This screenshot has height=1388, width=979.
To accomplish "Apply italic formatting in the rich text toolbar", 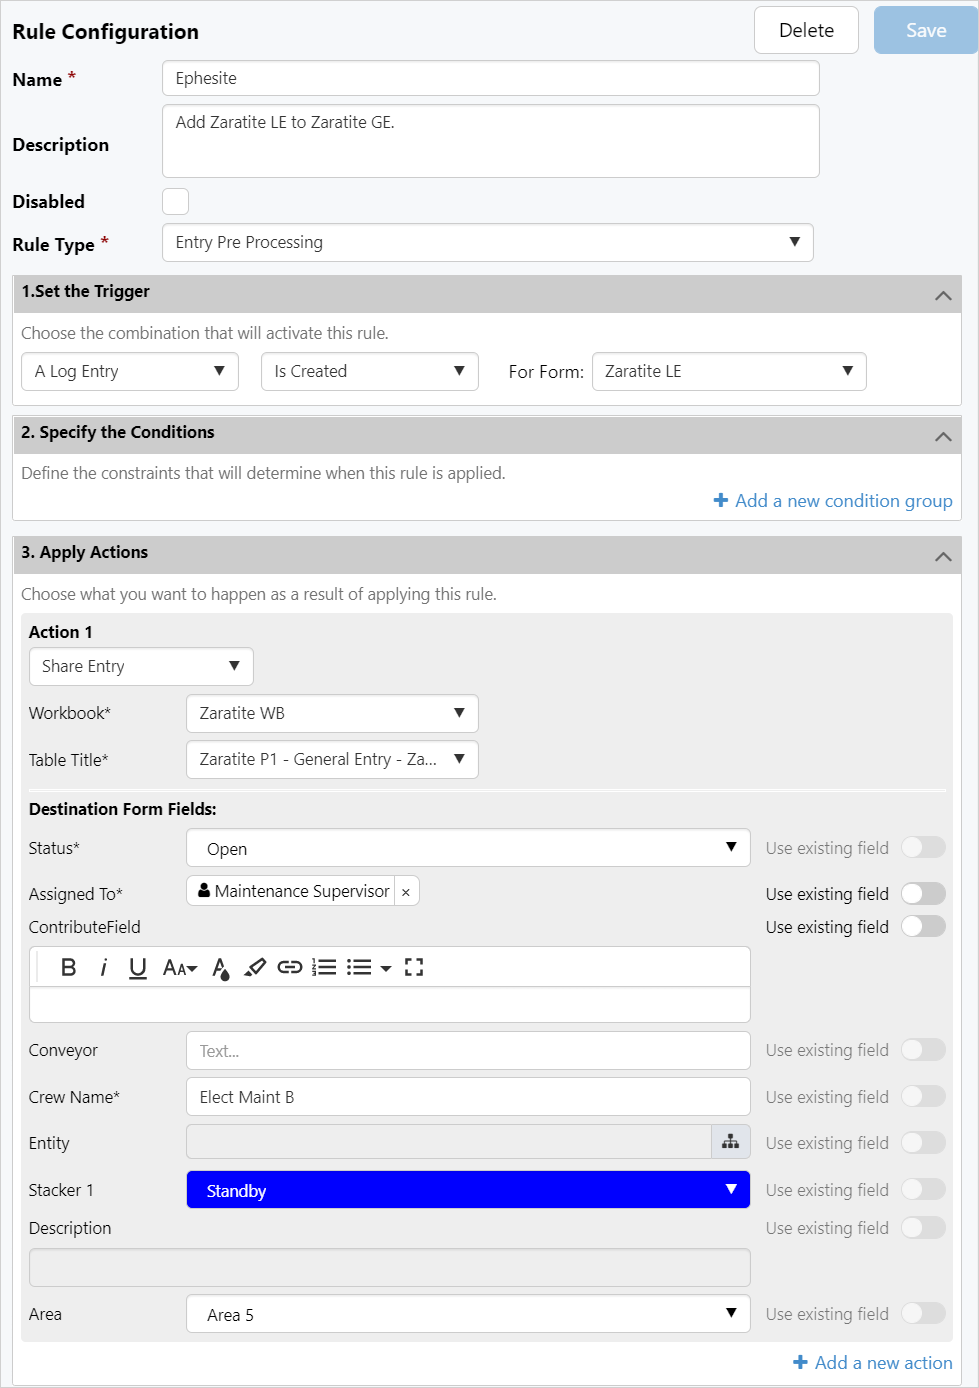I will coord(103,967).
